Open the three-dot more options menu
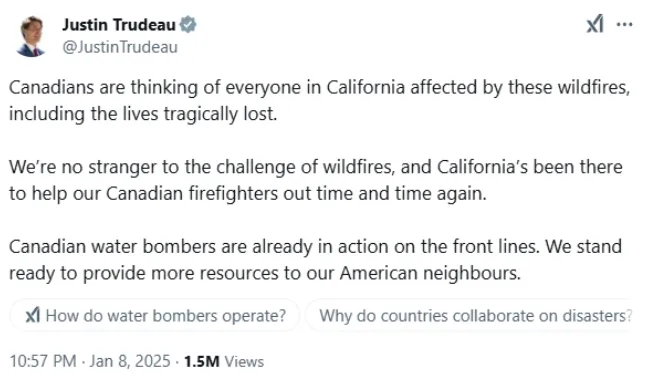This screenshot has height=377, width=650. (x=624, y=24)
